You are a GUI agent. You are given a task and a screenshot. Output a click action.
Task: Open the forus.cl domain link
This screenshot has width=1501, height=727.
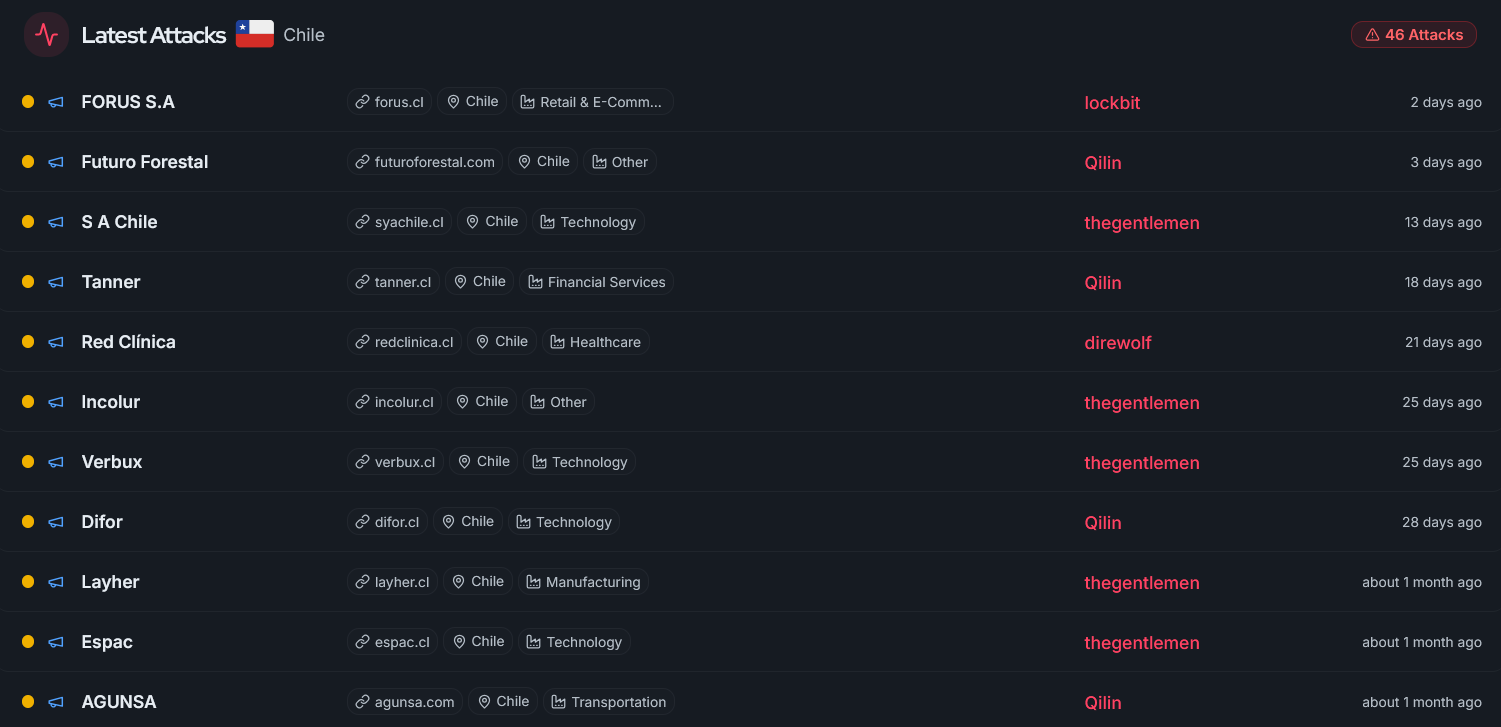390,102
